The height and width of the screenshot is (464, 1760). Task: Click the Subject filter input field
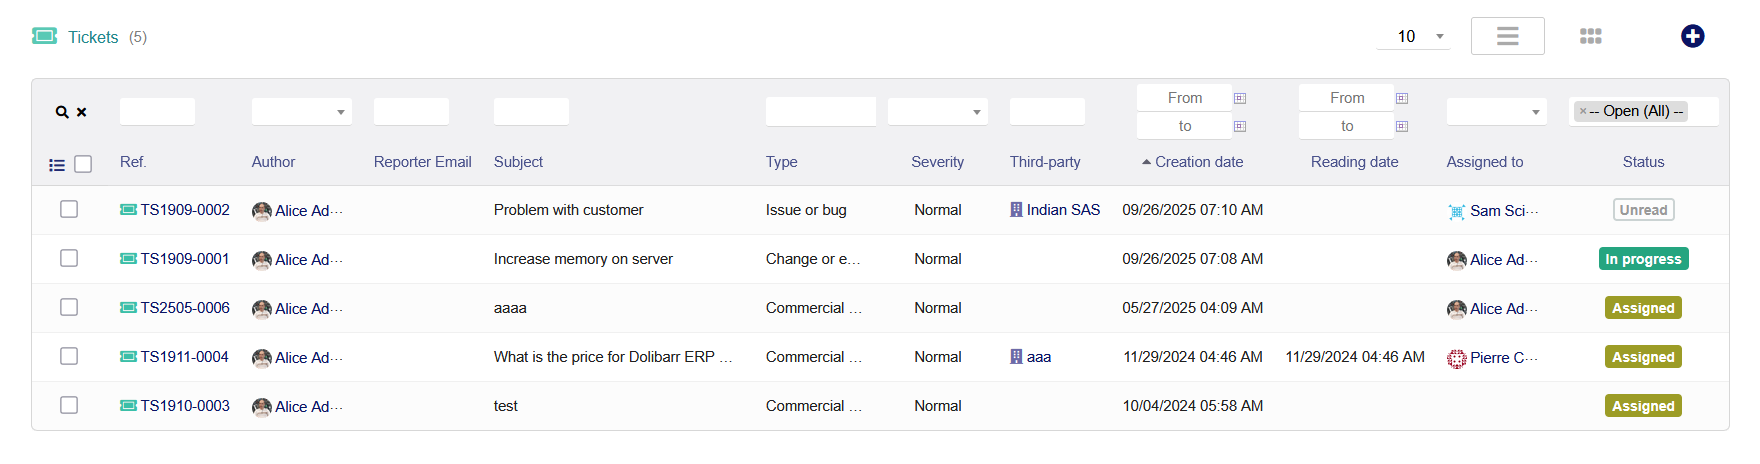point(531,112)
